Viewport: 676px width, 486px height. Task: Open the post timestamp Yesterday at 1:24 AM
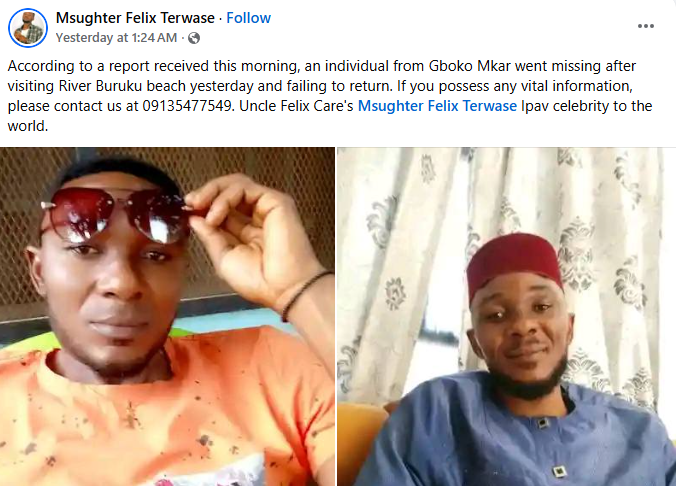[x=116, y=38]
